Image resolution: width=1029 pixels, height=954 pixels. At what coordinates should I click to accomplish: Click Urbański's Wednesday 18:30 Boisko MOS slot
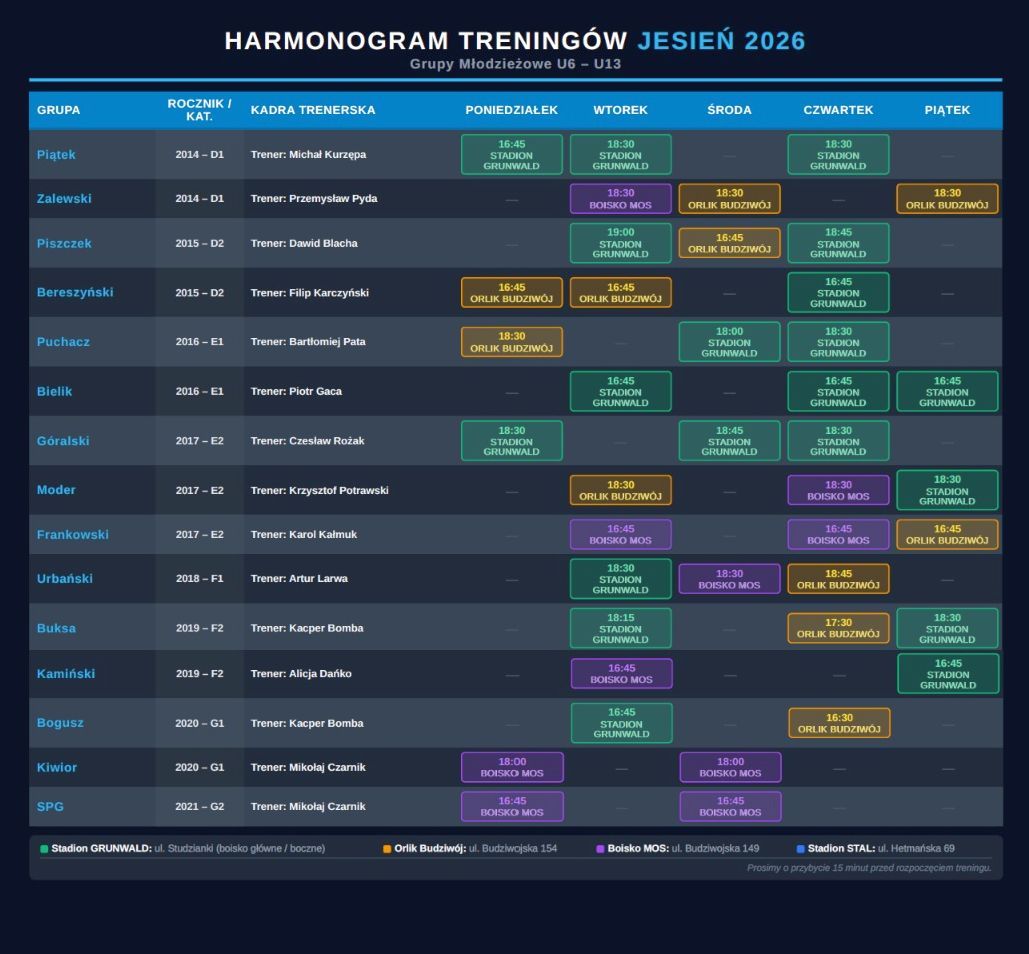(x=730, y=579)
